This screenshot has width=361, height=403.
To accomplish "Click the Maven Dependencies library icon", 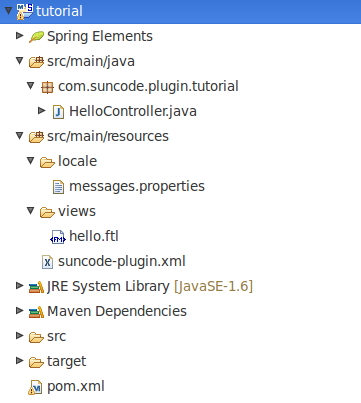I will (x=36, y=312).
